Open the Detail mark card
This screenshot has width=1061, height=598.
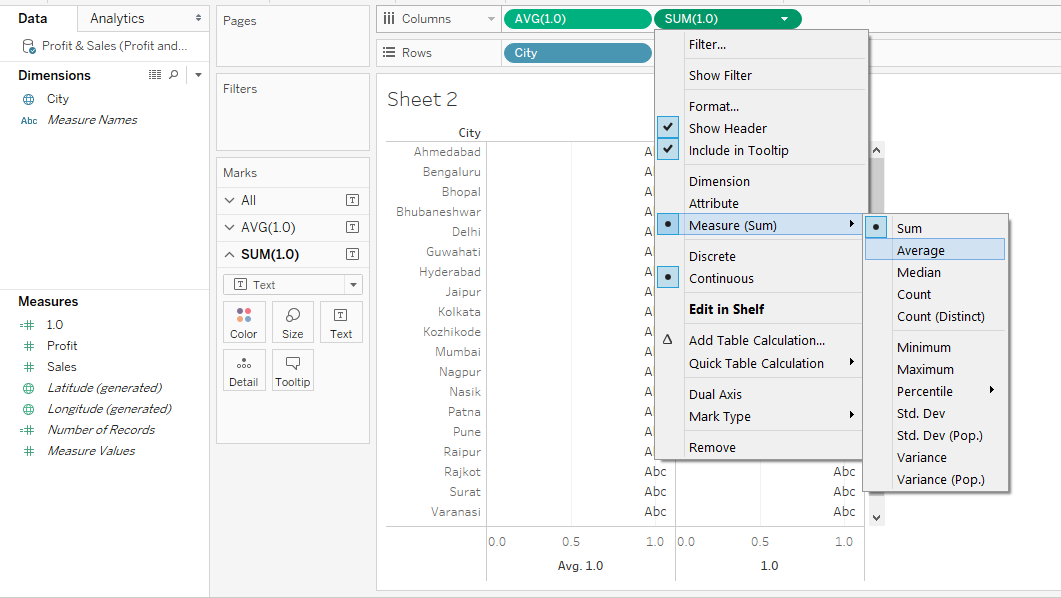244,369
